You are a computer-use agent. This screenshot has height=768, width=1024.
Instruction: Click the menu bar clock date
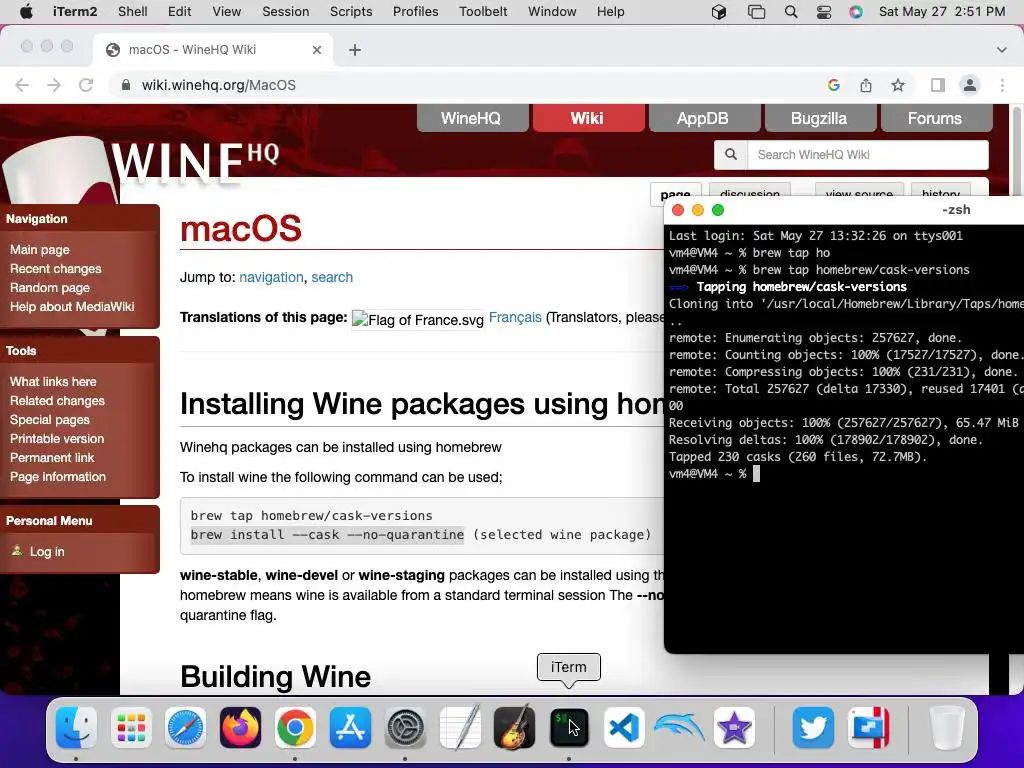click(x=942, y=12)
